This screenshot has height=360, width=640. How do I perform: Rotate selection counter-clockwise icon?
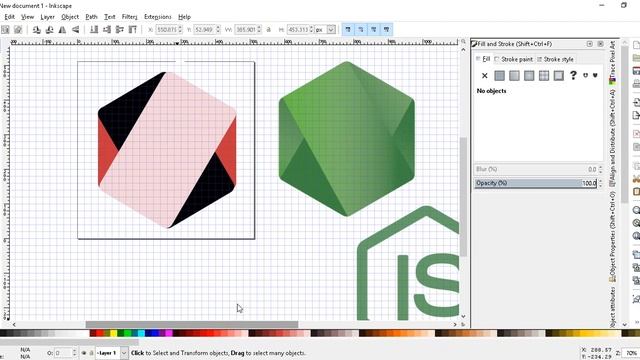coord(36,29)
